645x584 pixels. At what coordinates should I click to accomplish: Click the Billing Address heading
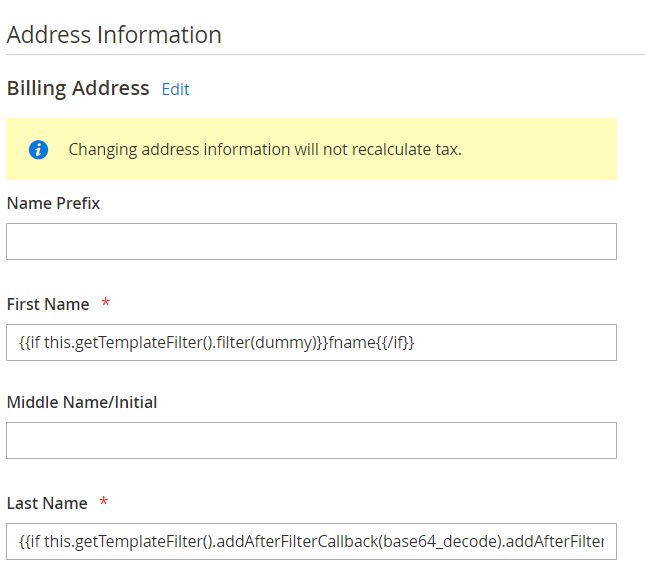(78, 88)
